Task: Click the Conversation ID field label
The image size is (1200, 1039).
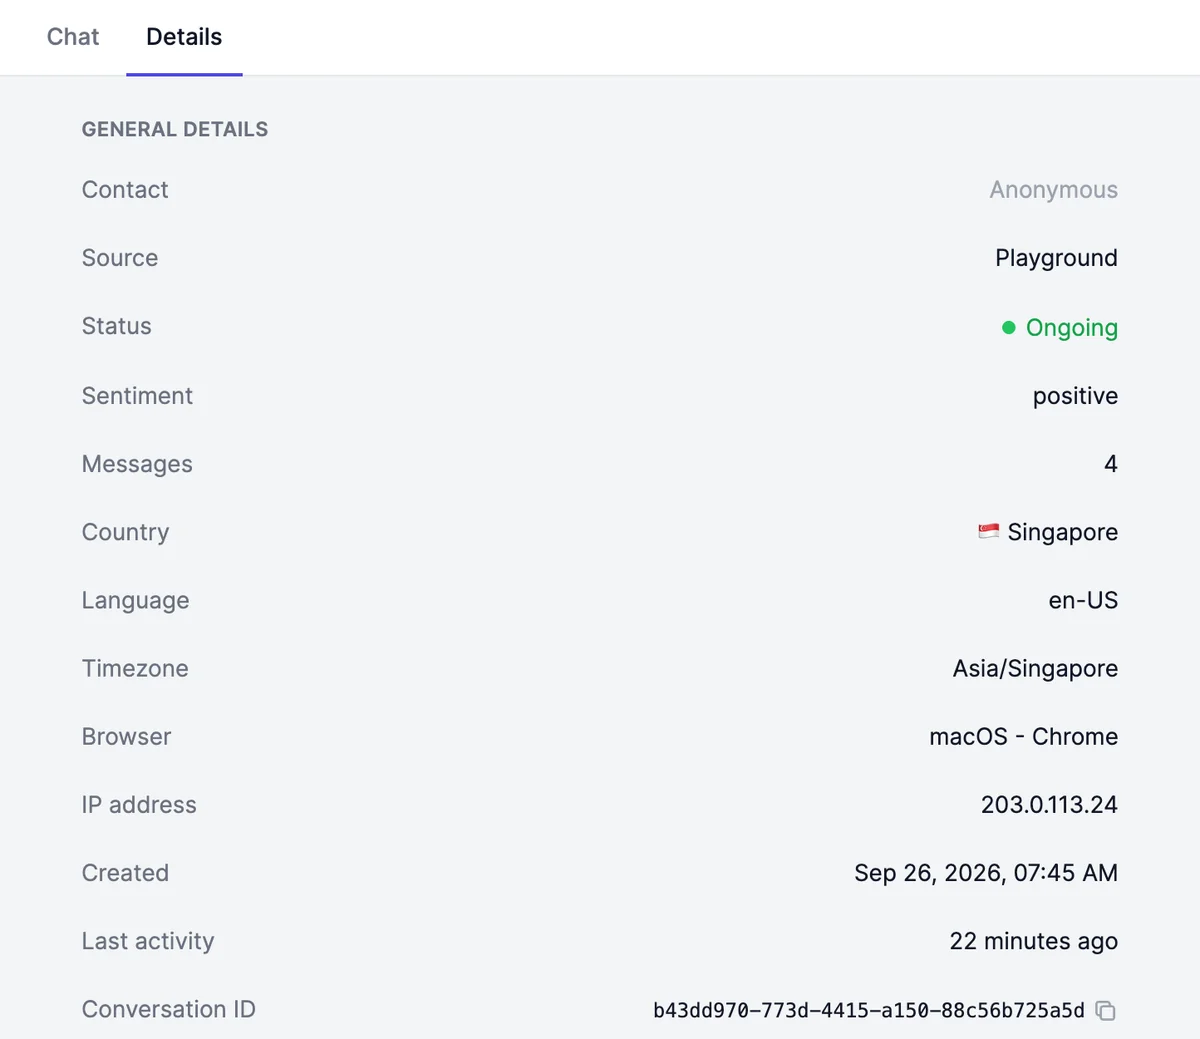Action: (169, 1009)
